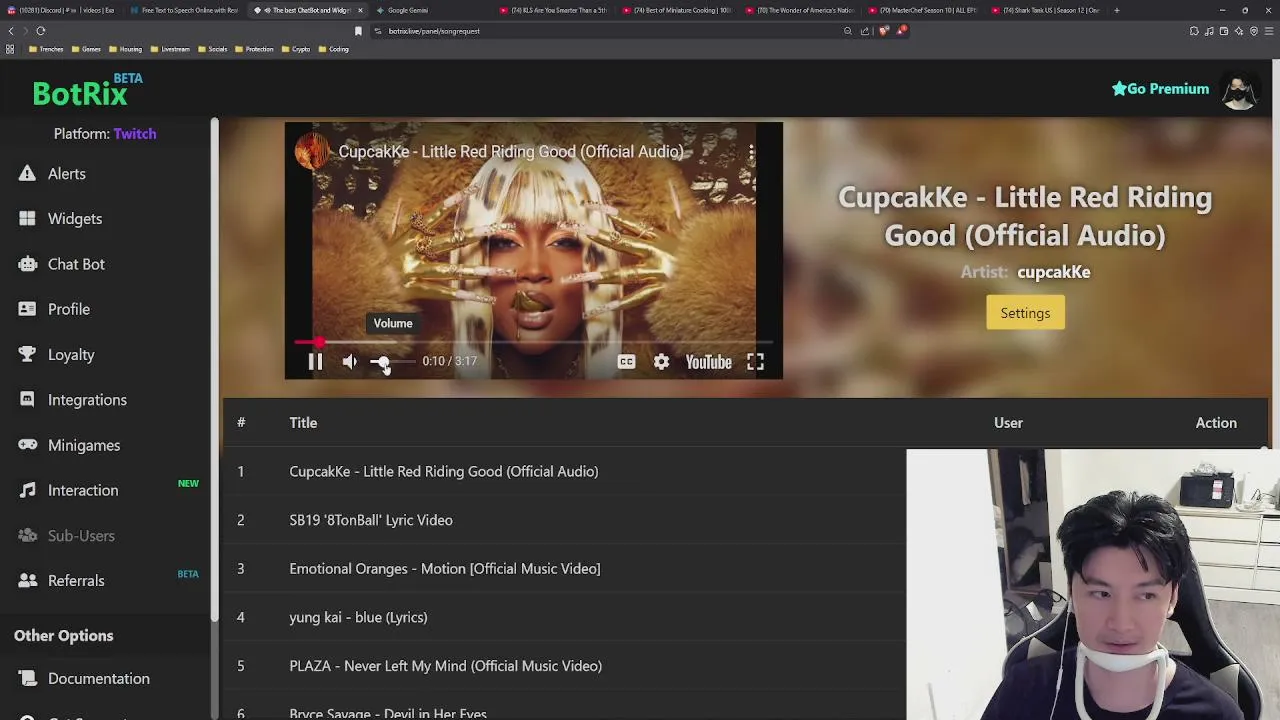Image resolution: width=1280 pixels, height=720 pixels.
Task: Open the browser extensions puzzle icon
Action: click(1194, 31)
